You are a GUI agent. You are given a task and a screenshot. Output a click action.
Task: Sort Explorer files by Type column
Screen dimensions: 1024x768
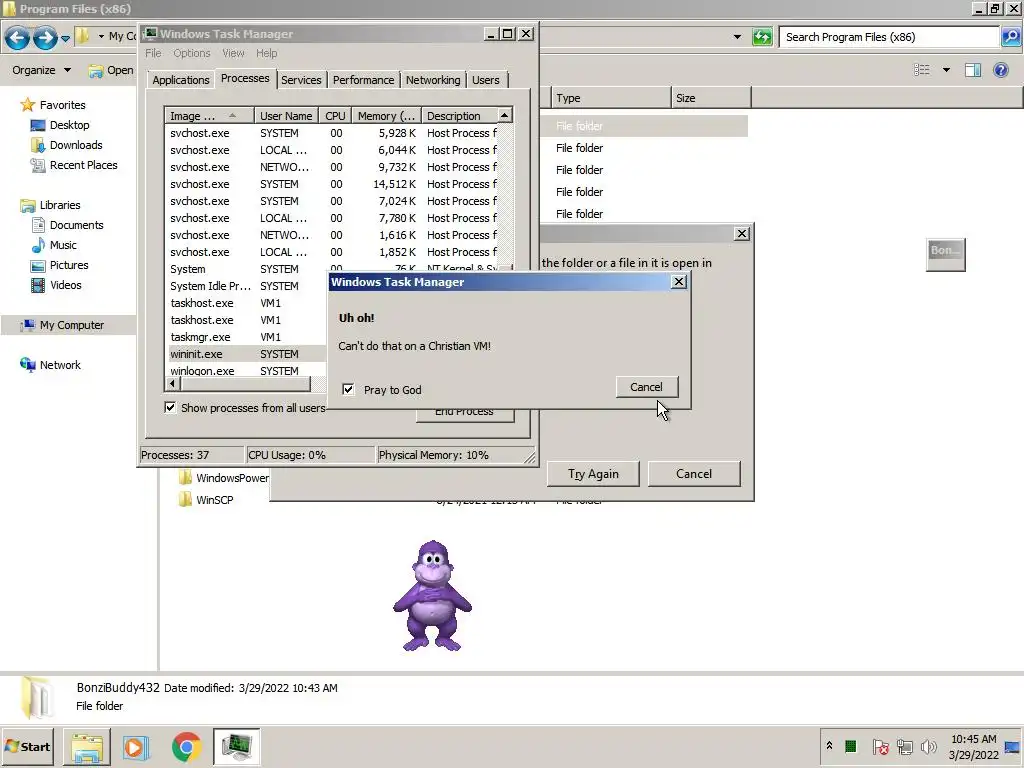coord(611,98)
